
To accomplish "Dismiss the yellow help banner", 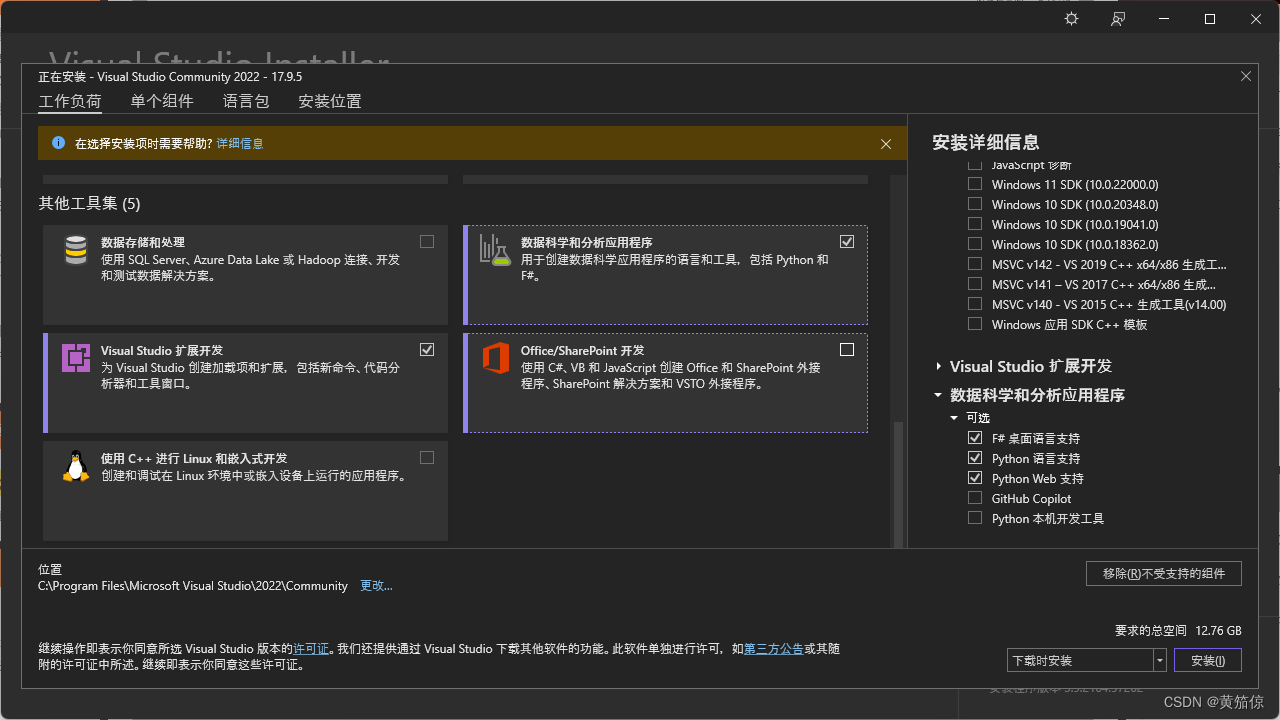I will [886, 144].
